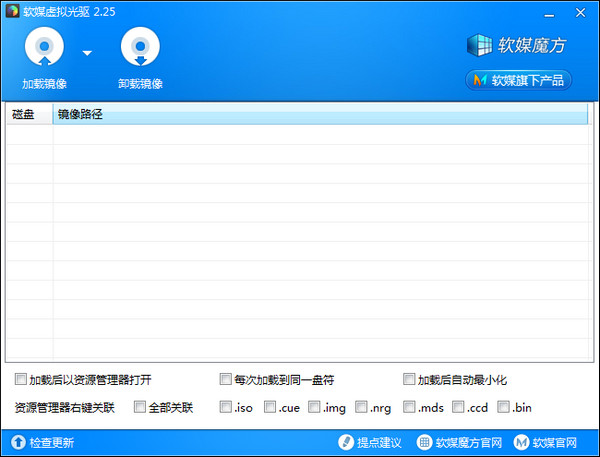Image resolution: width=600 pixels, height=457 pixels.
Task: Click the 加载镜像 (load image) disc icon
Action: tap(43, 47)
